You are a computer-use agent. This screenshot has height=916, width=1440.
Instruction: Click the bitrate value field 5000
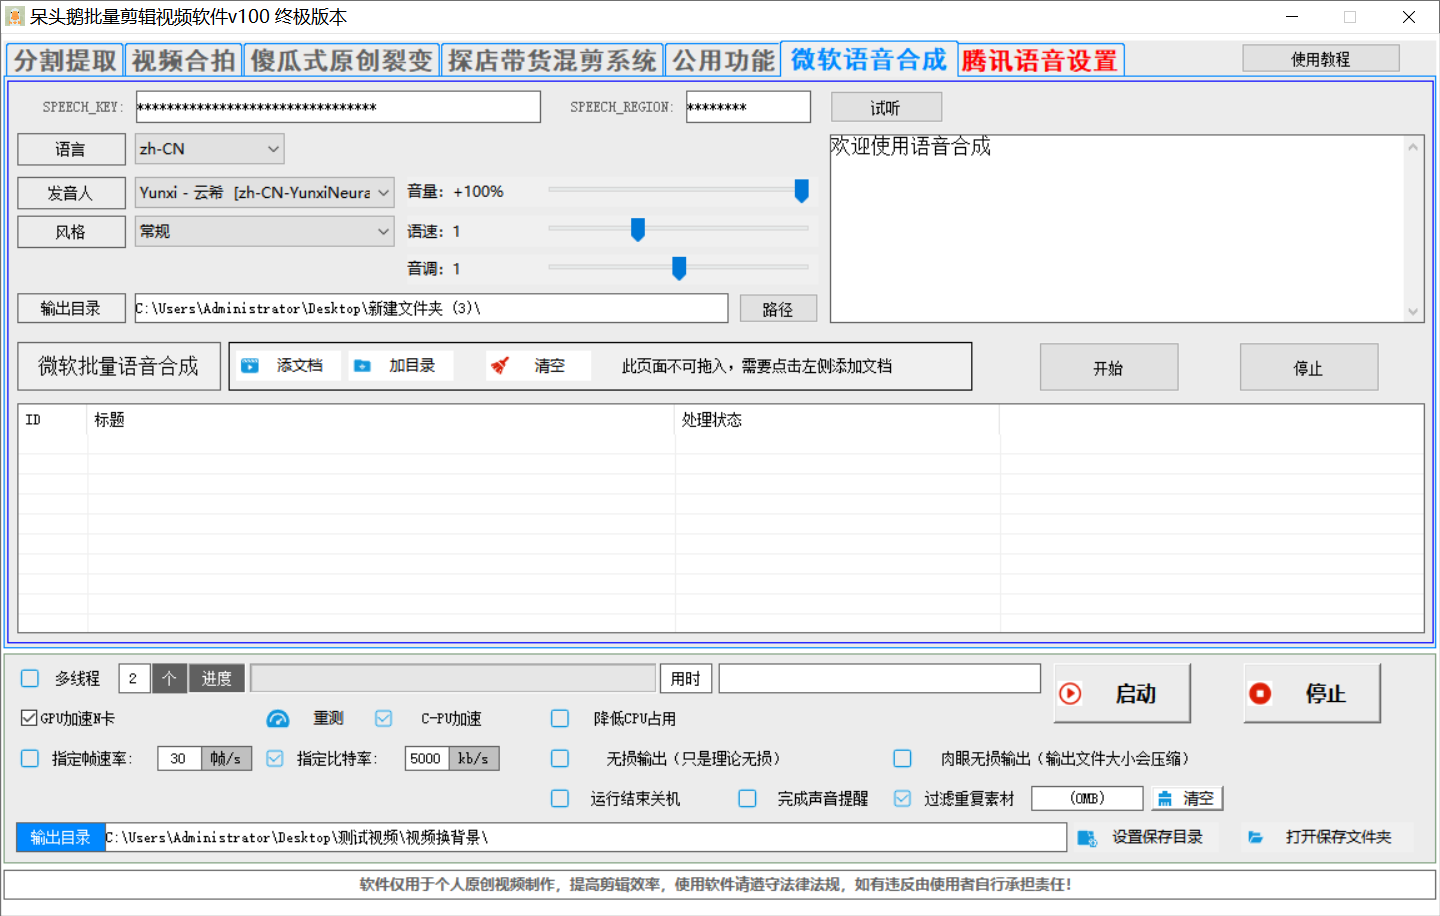point(426,758)
